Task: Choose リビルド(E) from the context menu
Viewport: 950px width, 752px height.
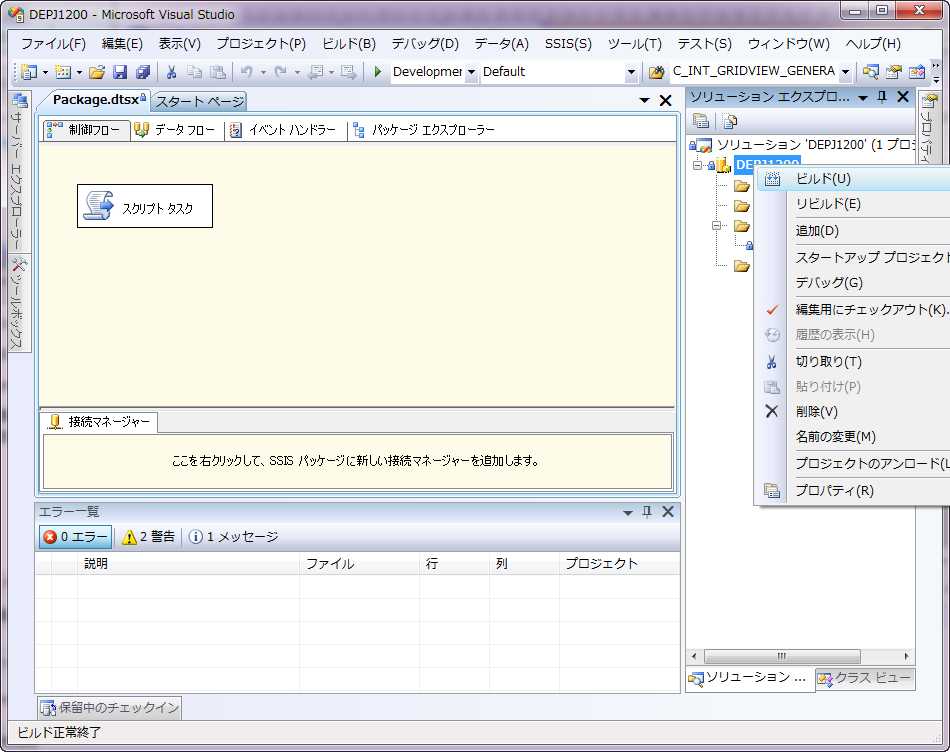Action: coord(854,204)
